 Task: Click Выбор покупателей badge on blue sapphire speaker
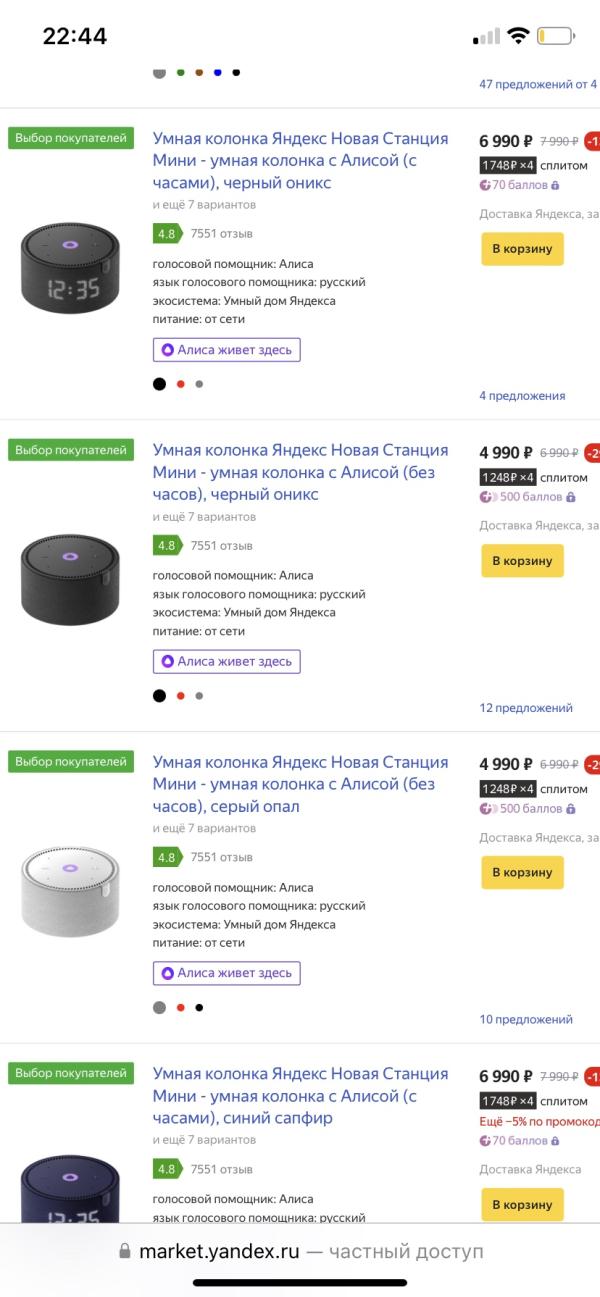coord(71,1073)
